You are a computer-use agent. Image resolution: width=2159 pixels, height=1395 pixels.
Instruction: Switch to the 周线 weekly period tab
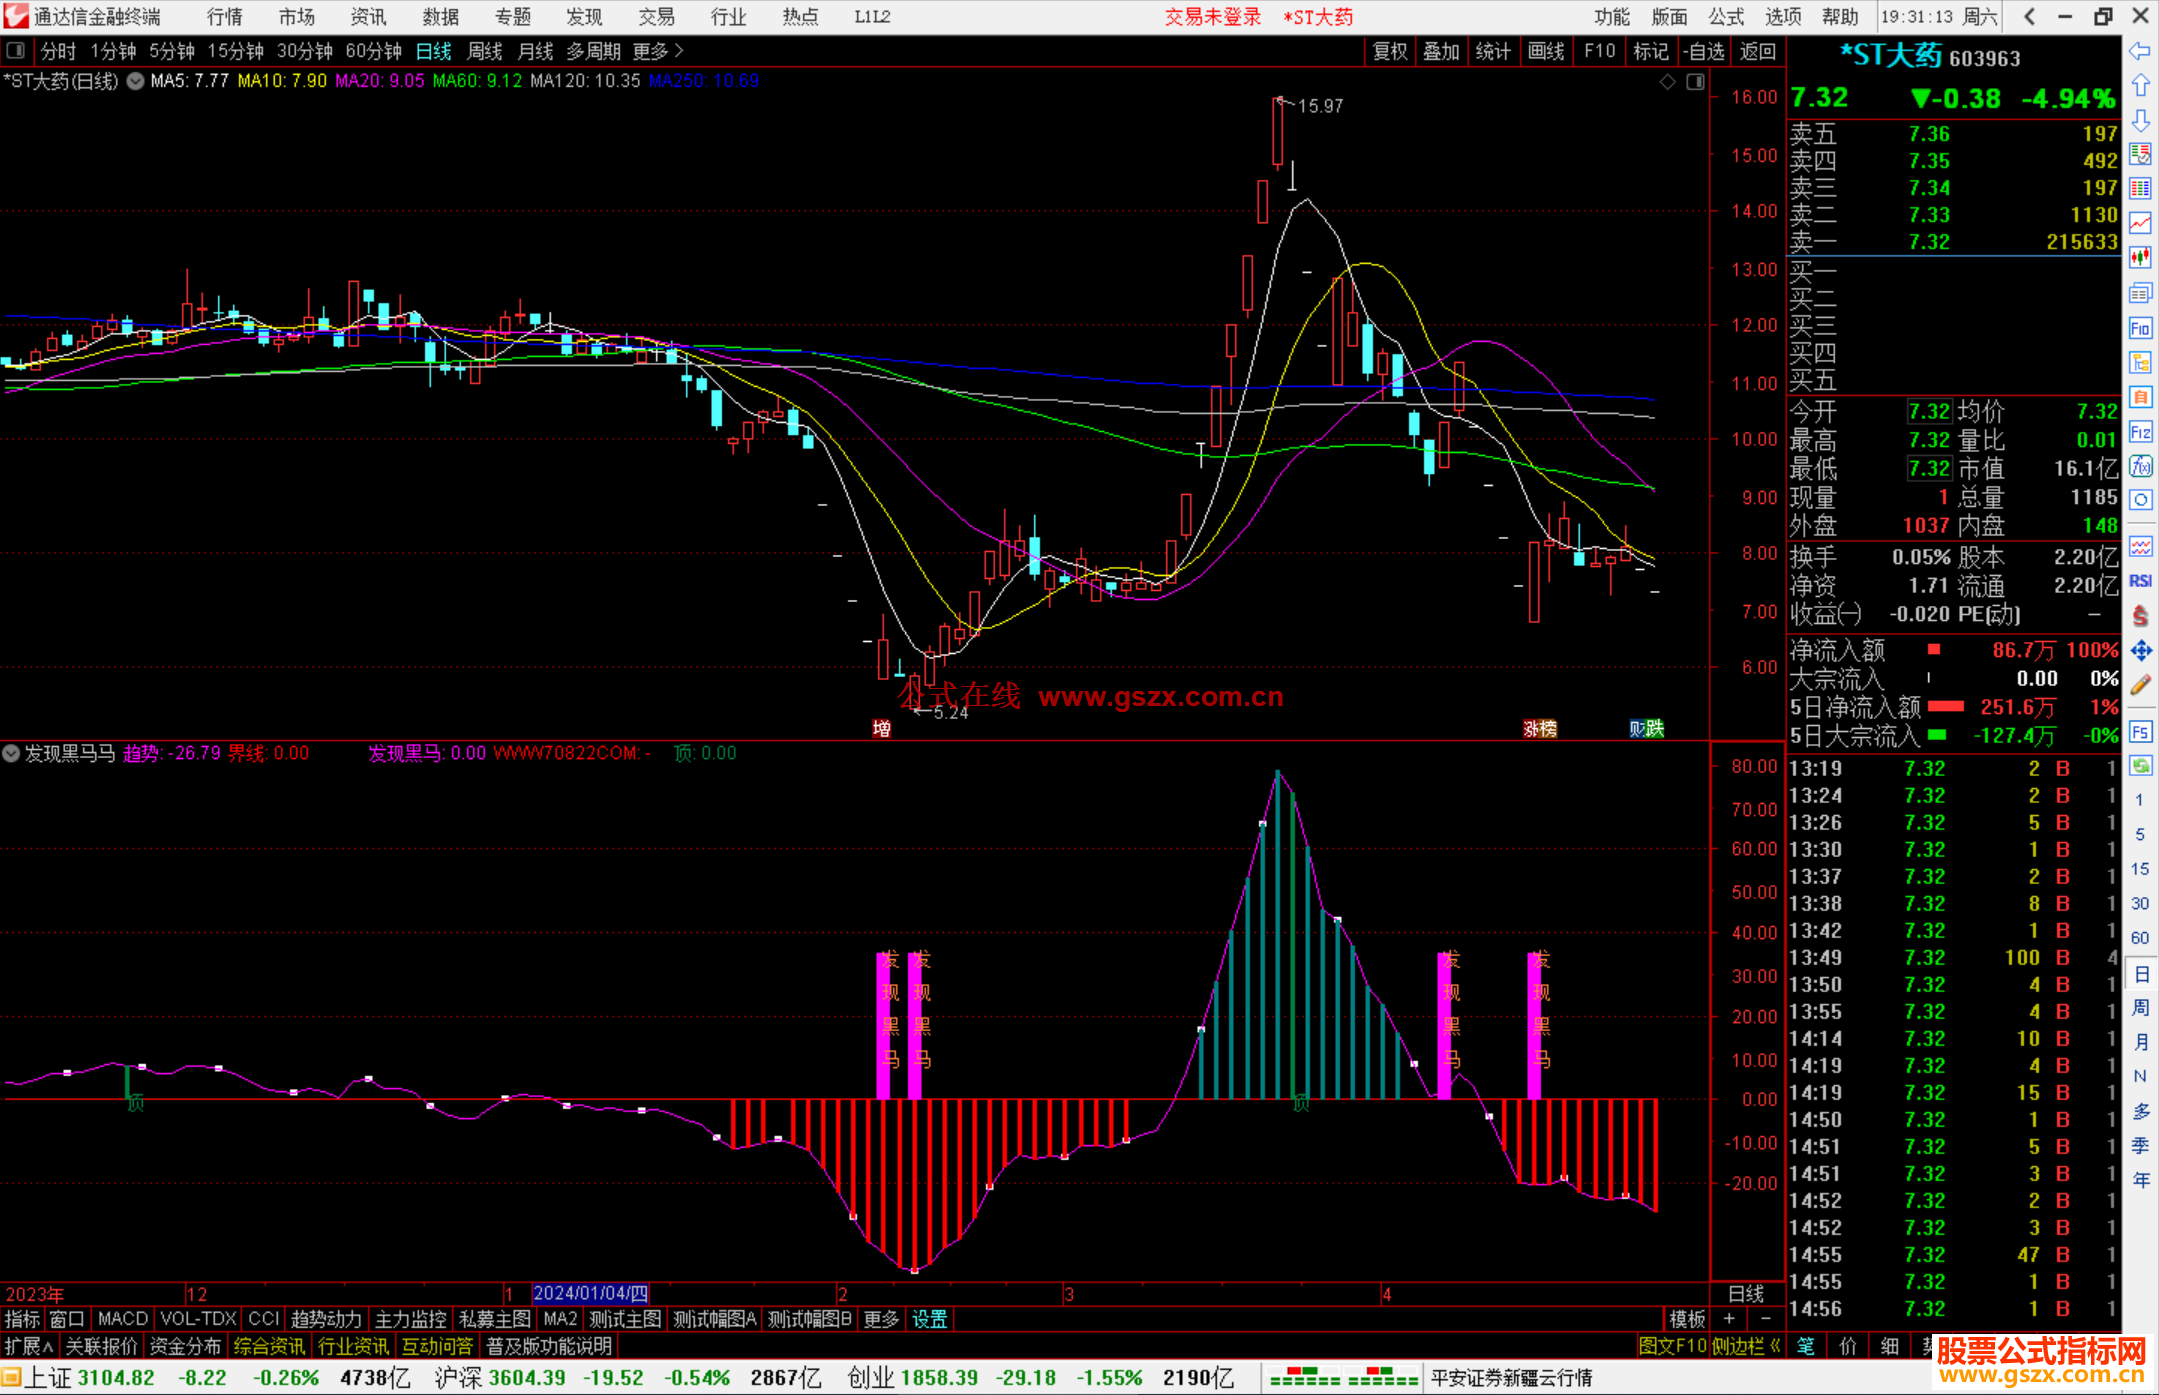pos(484,51)
